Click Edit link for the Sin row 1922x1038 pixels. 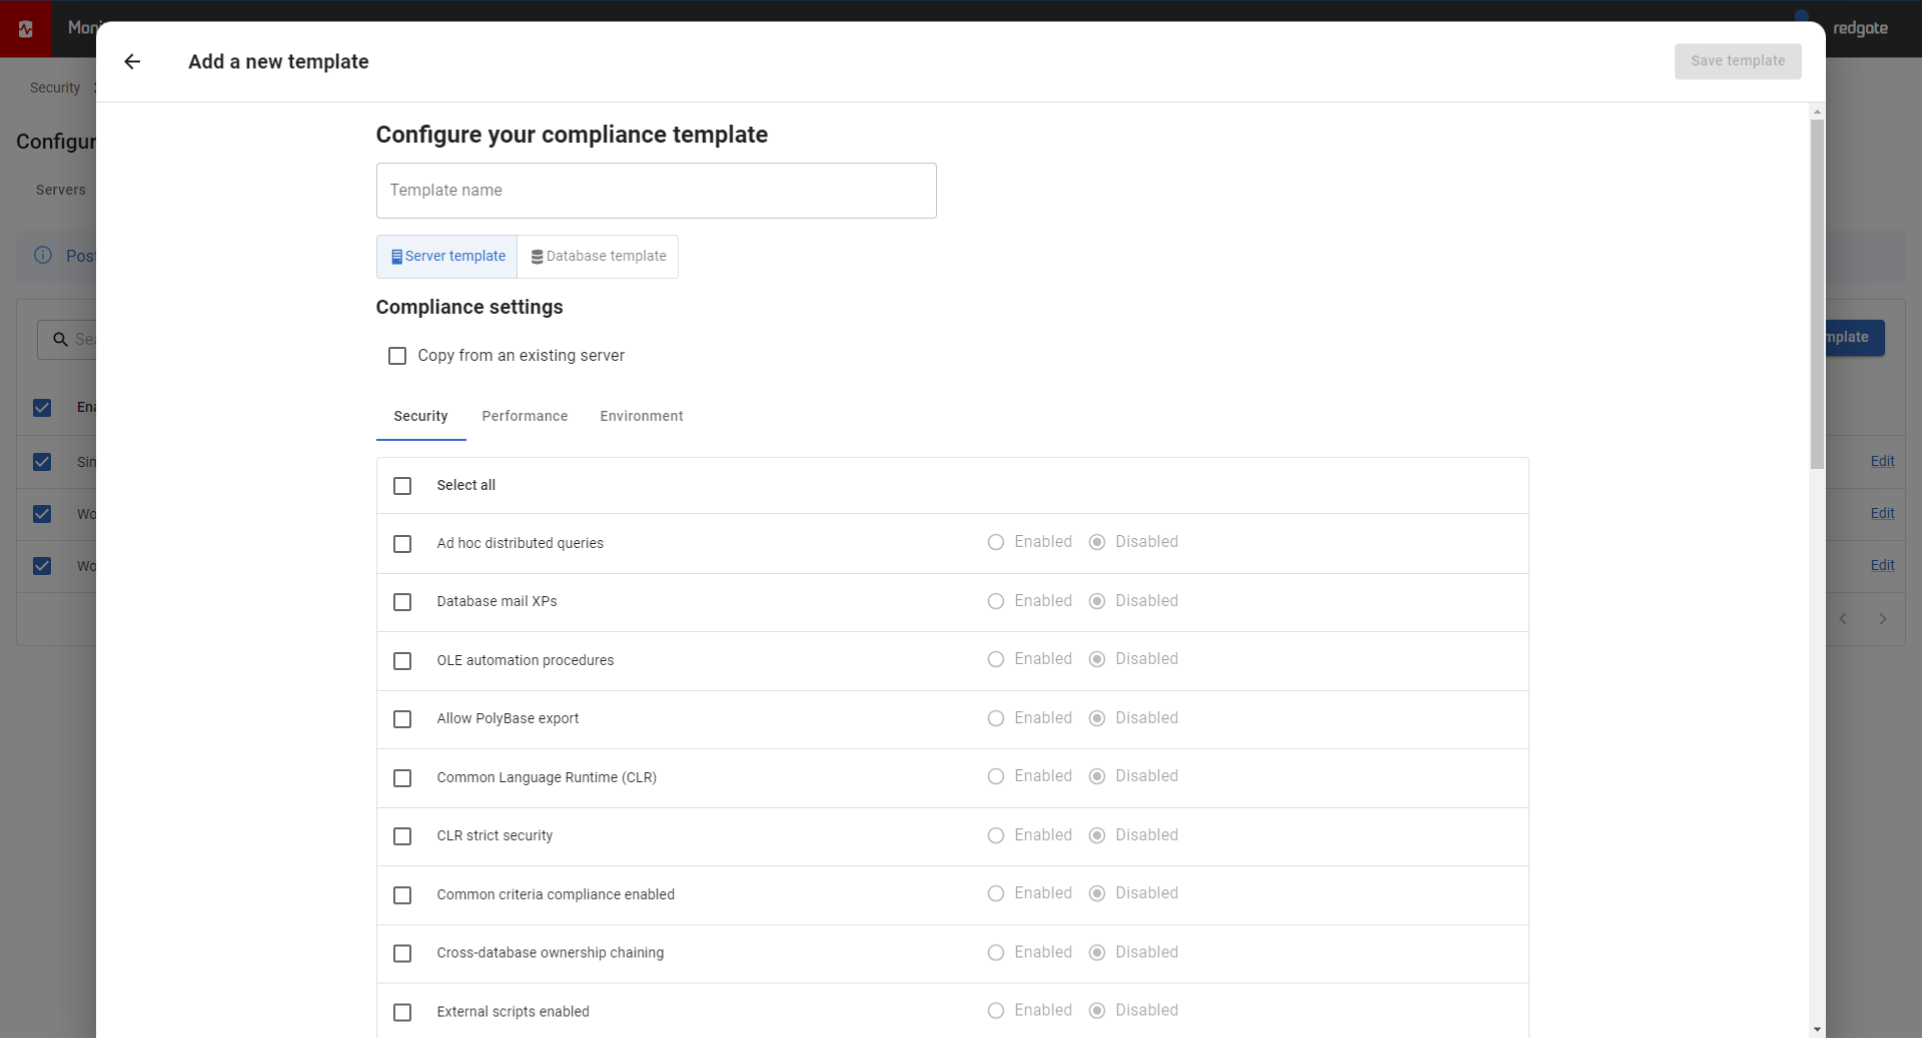coord(1882,461)
